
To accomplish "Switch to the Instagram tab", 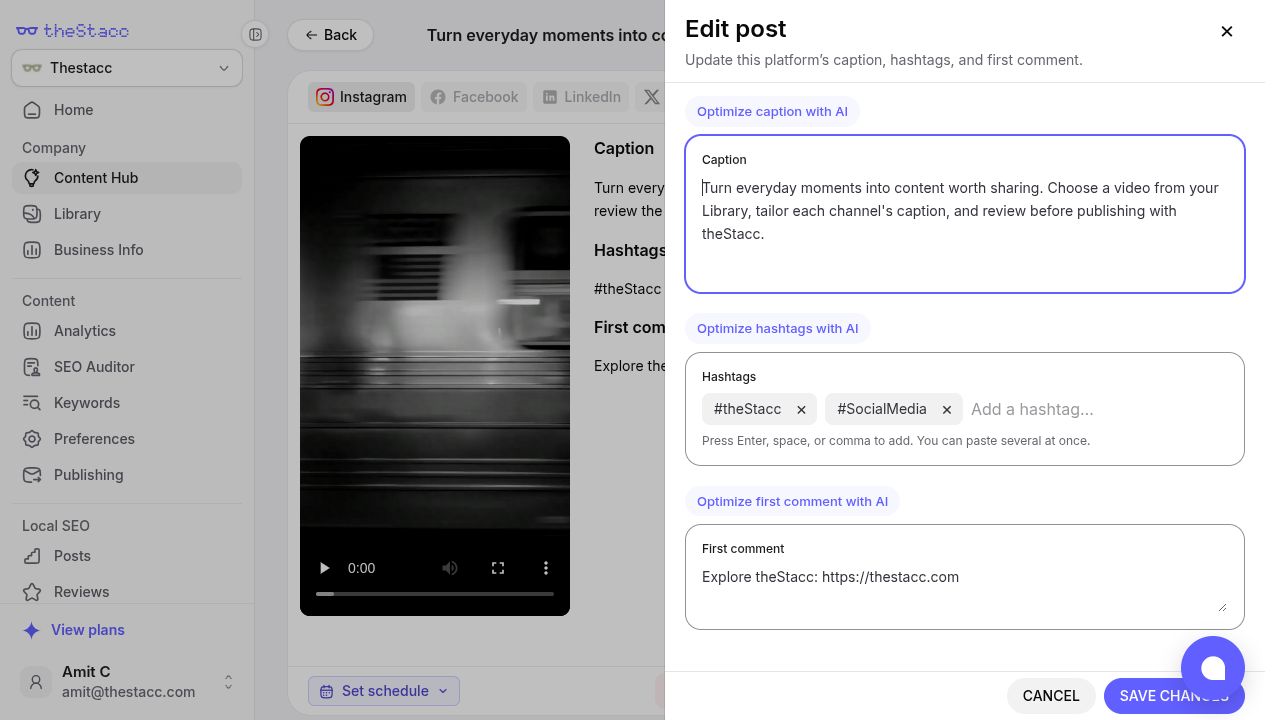I will pyautogui.click(x=361, y=97).
